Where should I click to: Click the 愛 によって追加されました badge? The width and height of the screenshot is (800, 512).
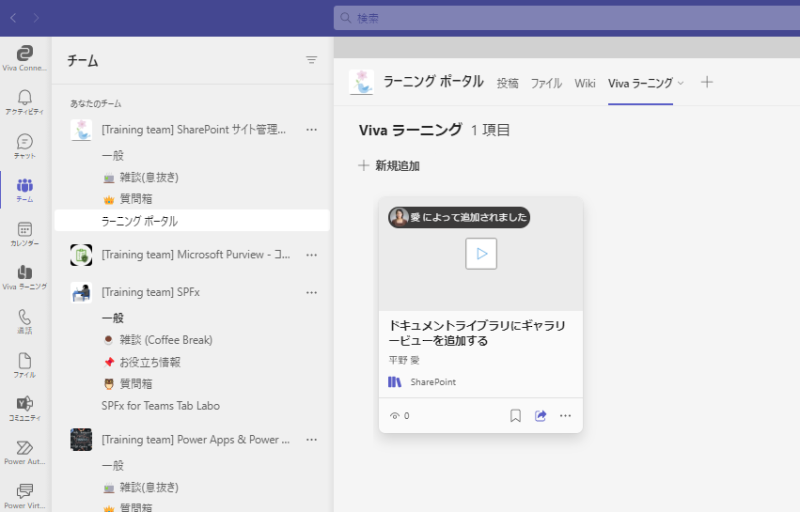point(459,217)
